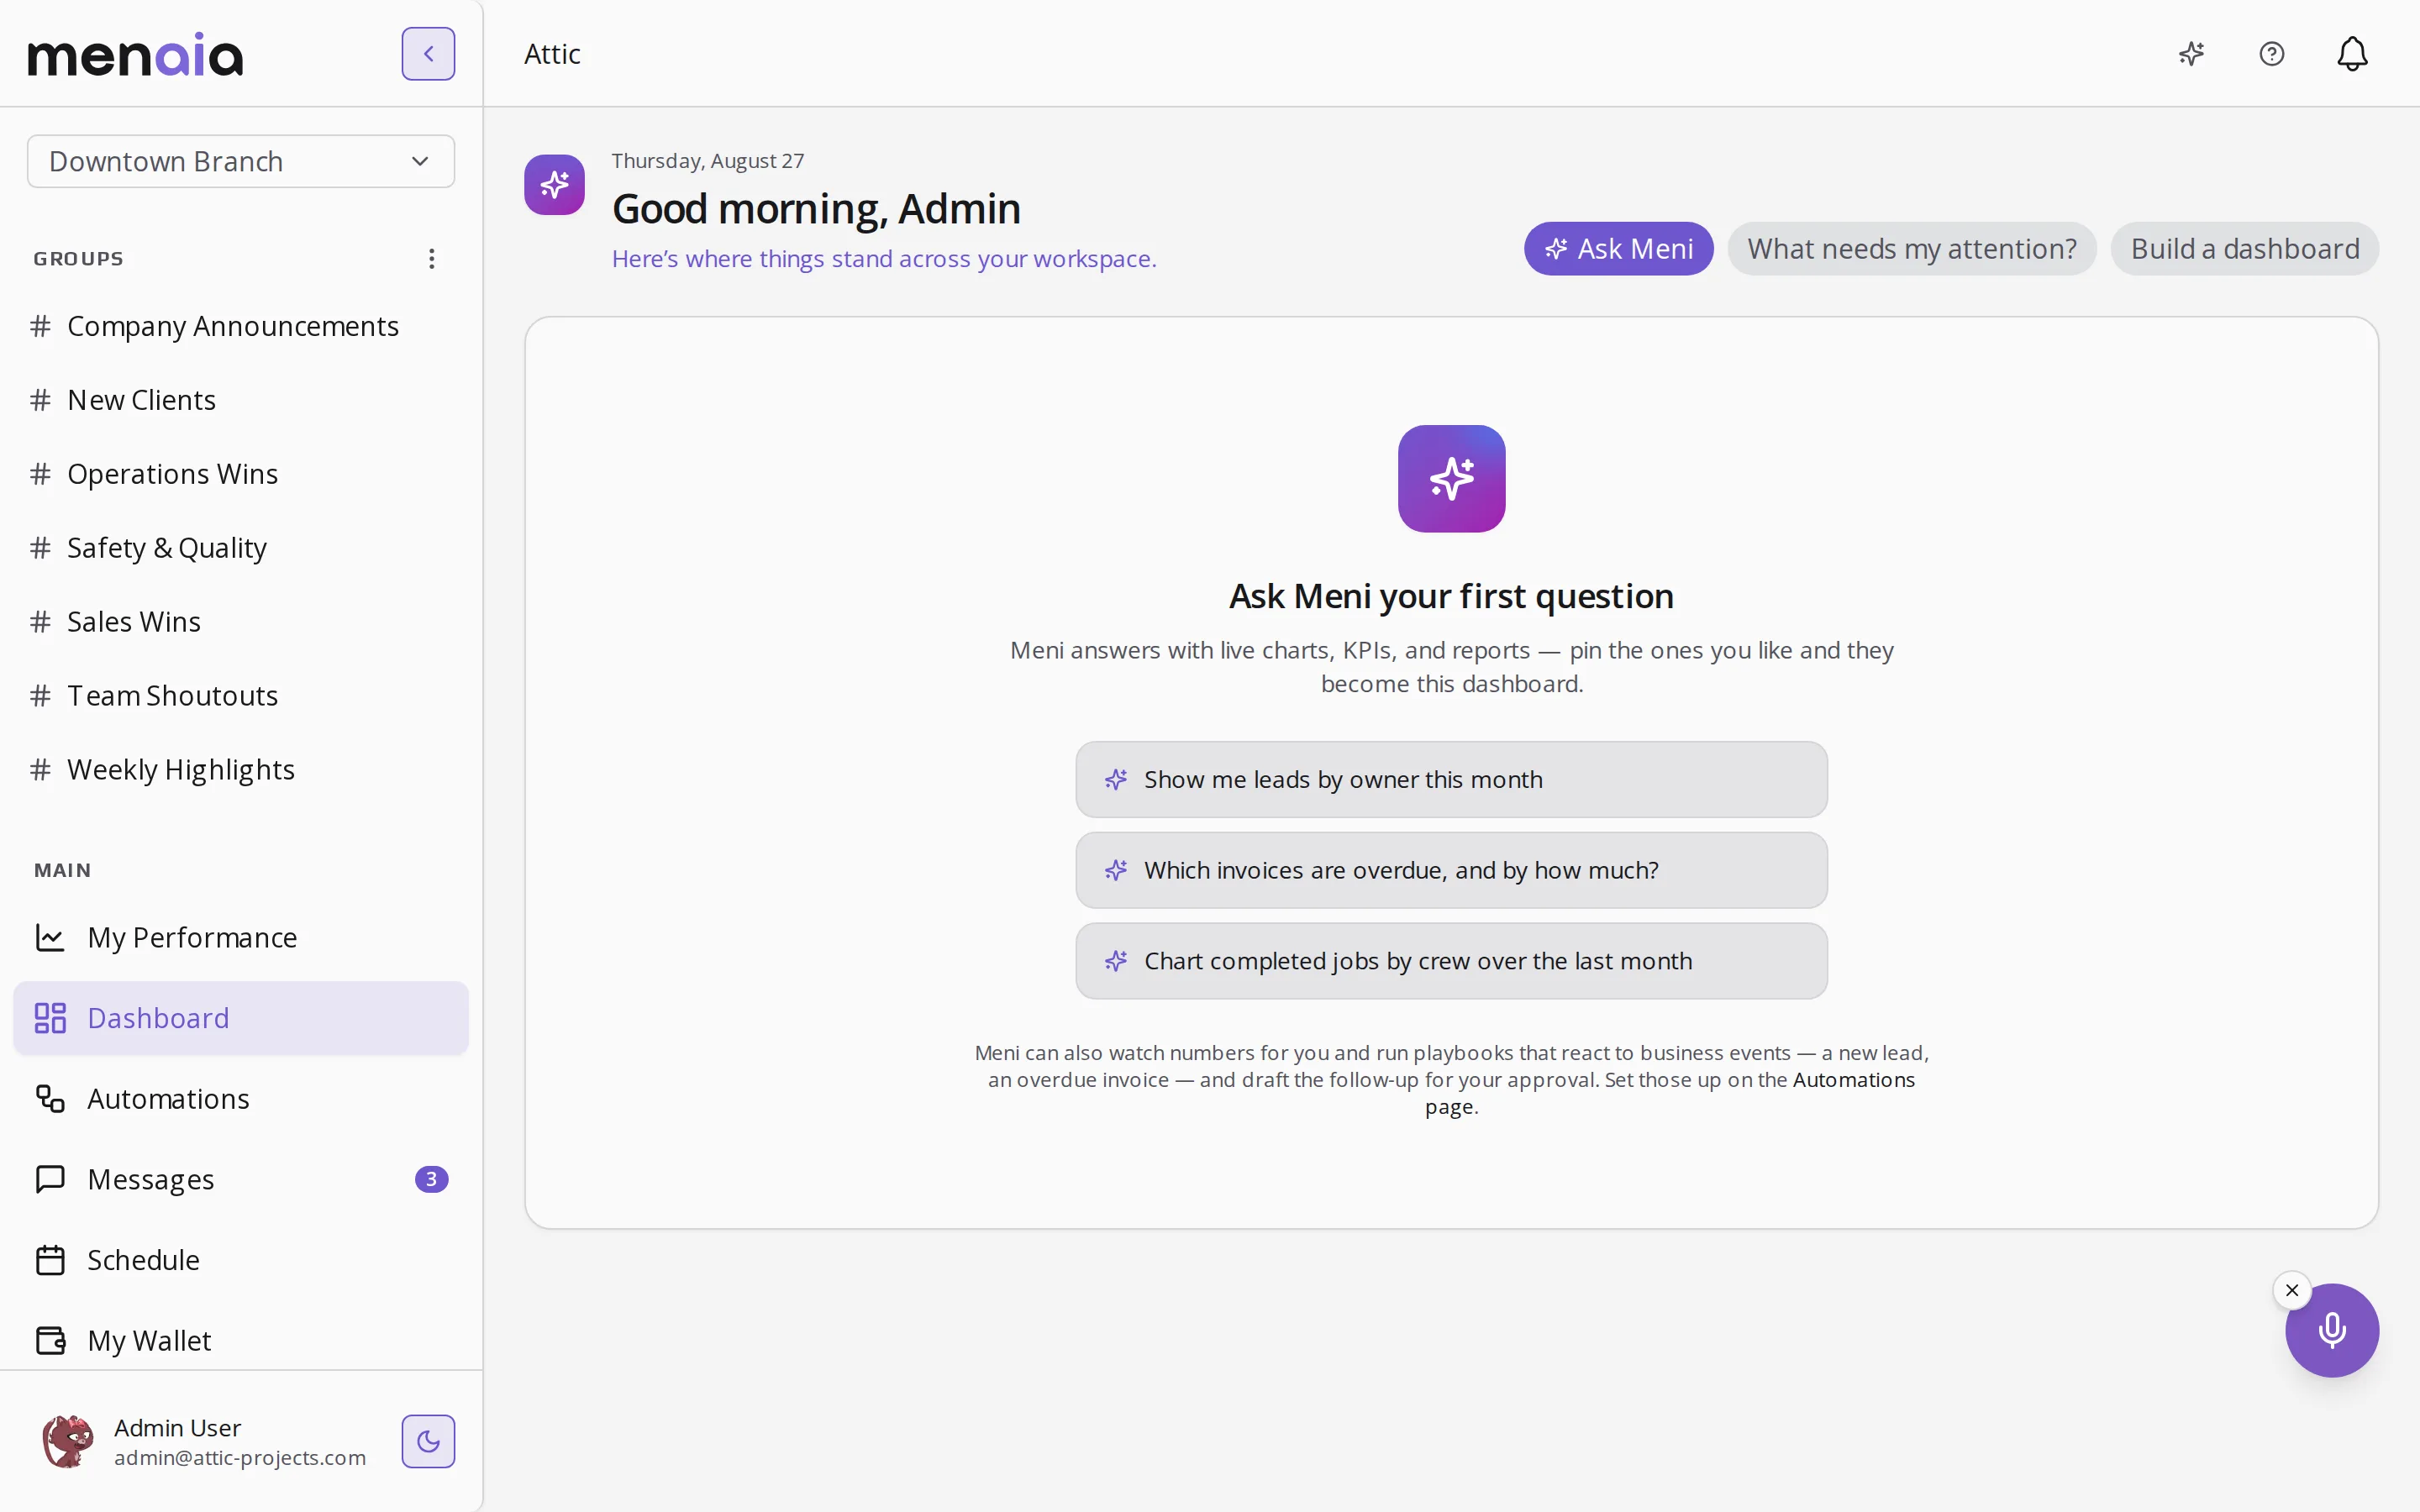
Task: Click the admin@attic-projects.com email
Action: coord(240,1458)
